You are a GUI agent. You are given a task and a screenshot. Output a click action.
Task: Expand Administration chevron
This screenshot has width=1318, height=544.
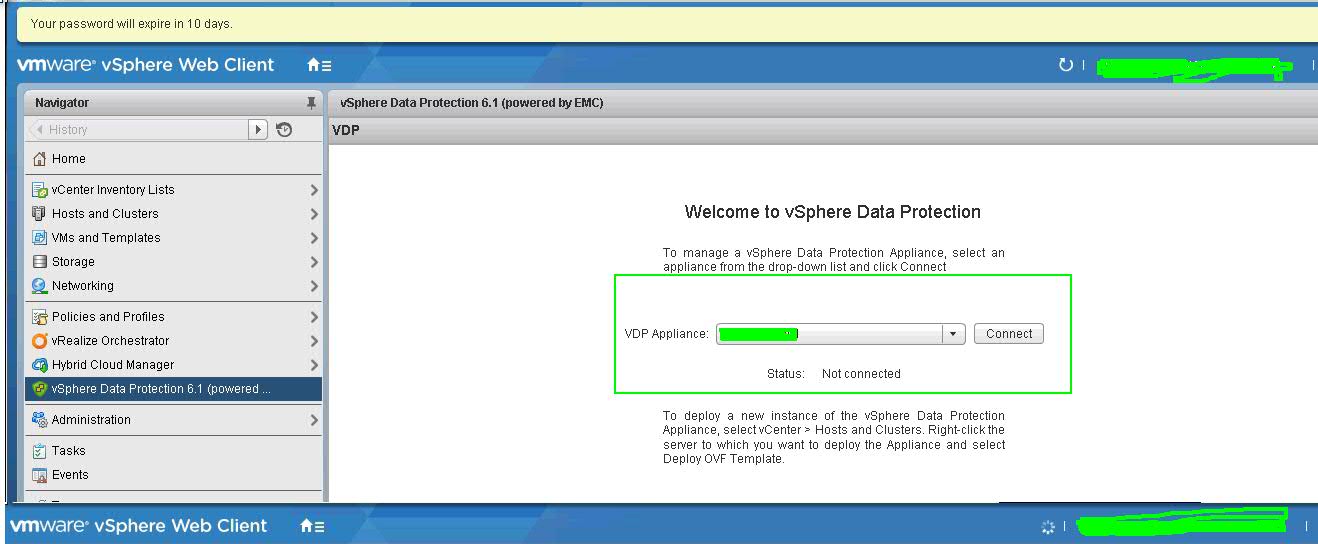[x=314, y=420]
